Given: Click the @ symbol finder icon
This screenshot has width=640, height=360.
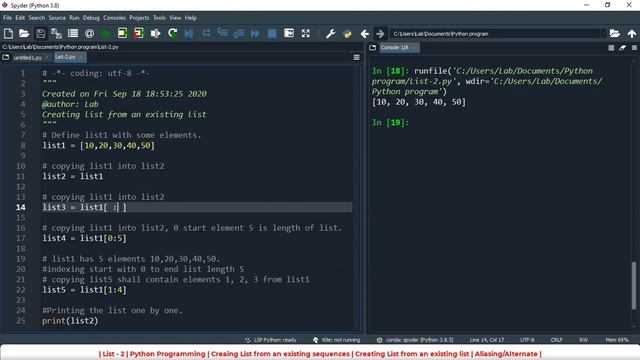Looking at the screenshot, I should coord(89,33).
